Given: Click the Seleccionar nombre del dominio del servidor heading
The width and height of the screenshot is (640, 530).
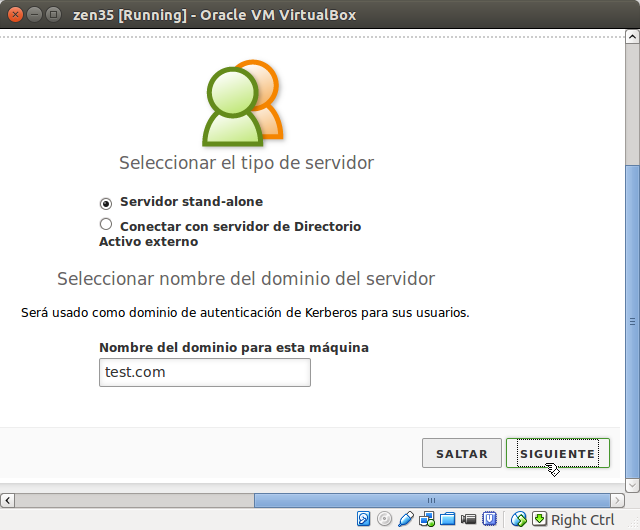Looking at the screenshot, I should 246,278.
